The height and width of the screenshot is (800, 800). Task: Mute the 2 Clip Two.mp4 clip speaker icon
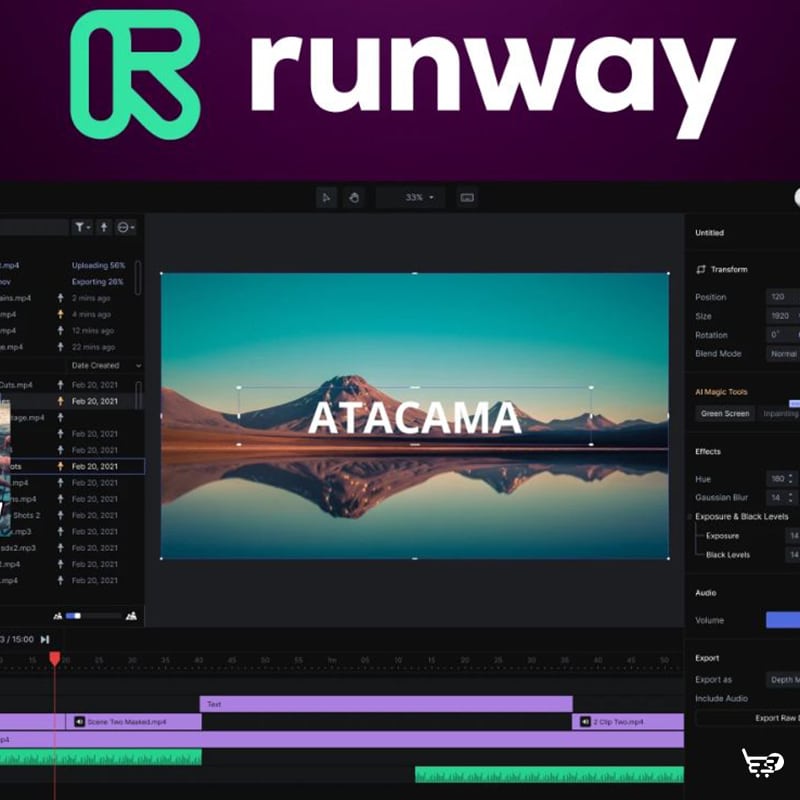[585, 721]
